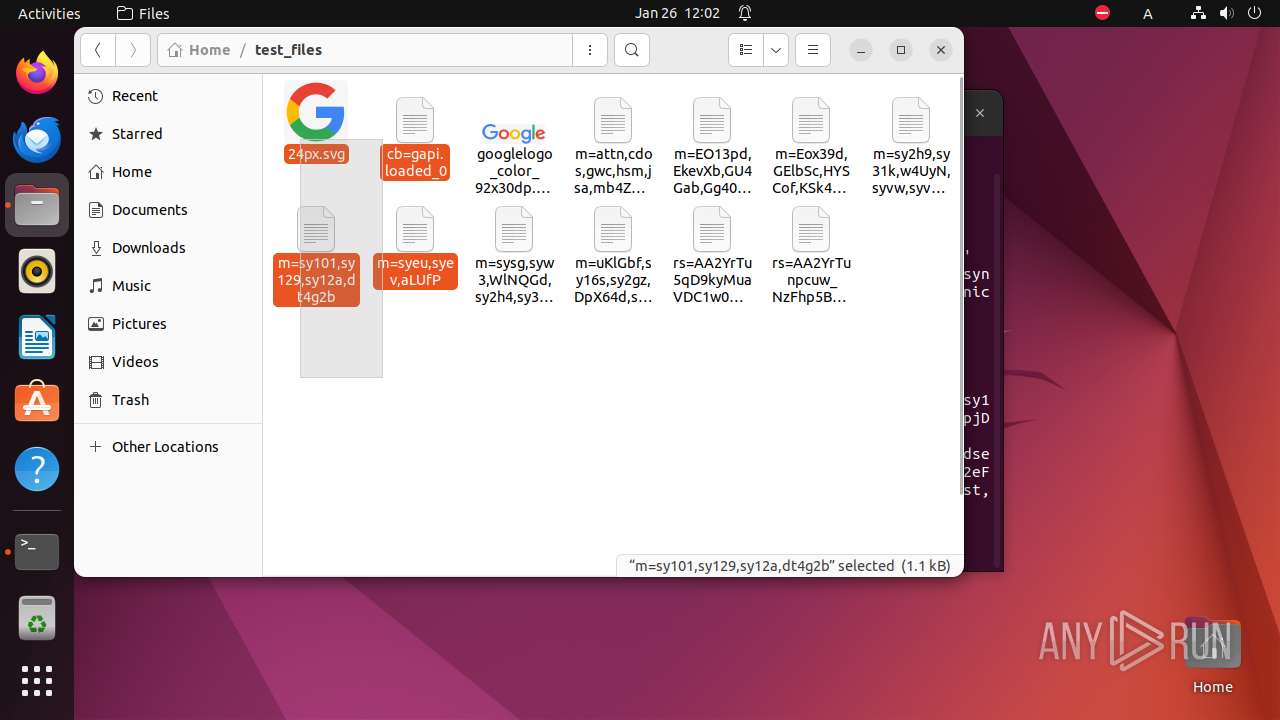The image size is (1280, 720).
Task: Open Documents in the sidebar
Action: pyautogui.click(x=168, y=210)
